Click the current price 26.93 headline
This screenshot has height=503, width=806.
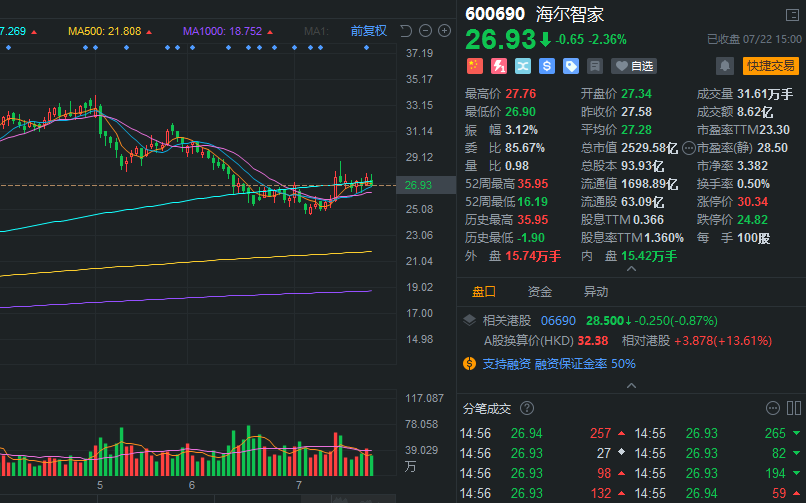pyautogui.click(x=501, y=40)
